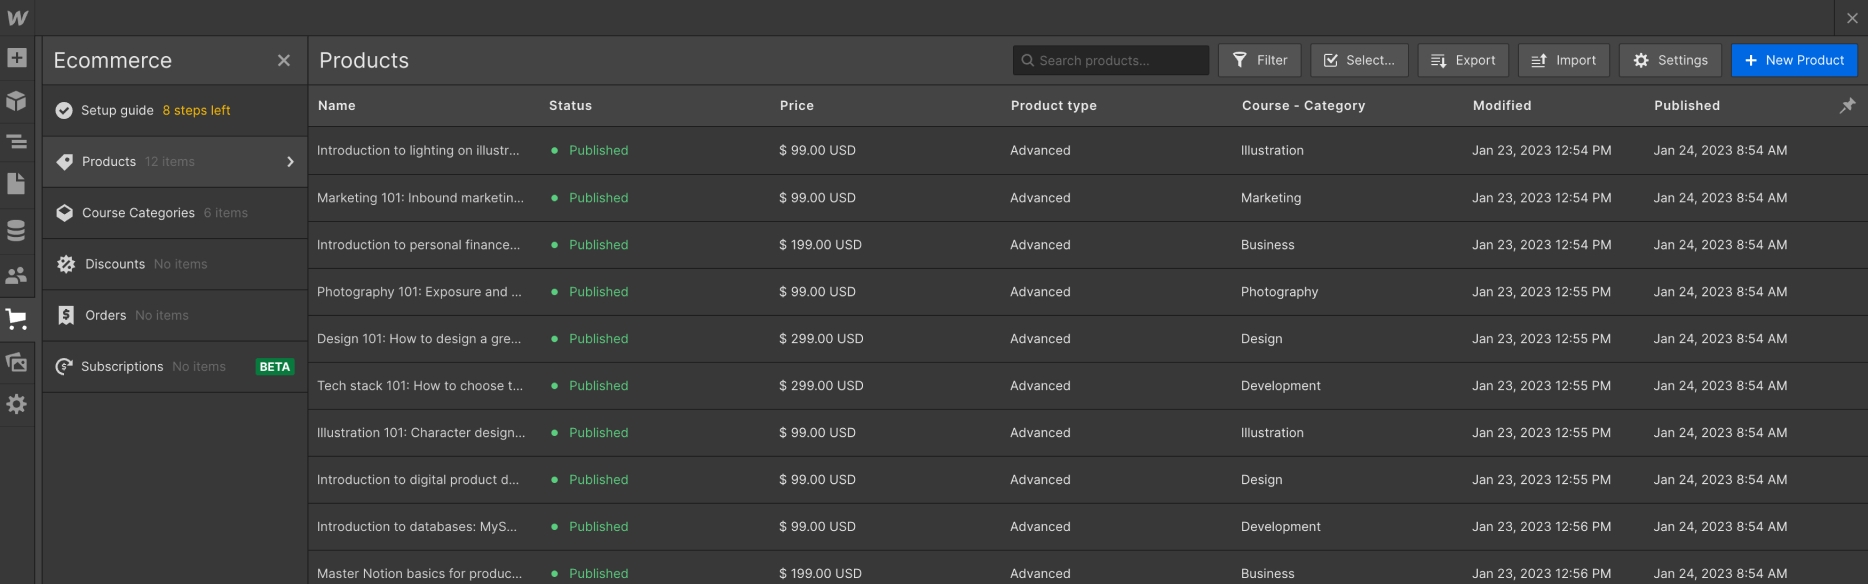Open the Orders section

pos(105,315)
